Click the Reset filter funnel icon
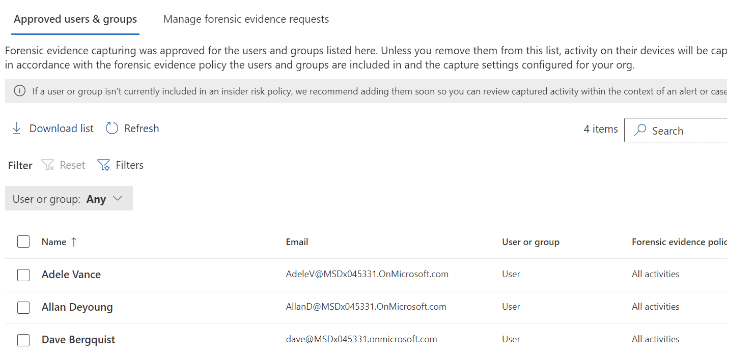 [x=48, y=165]
